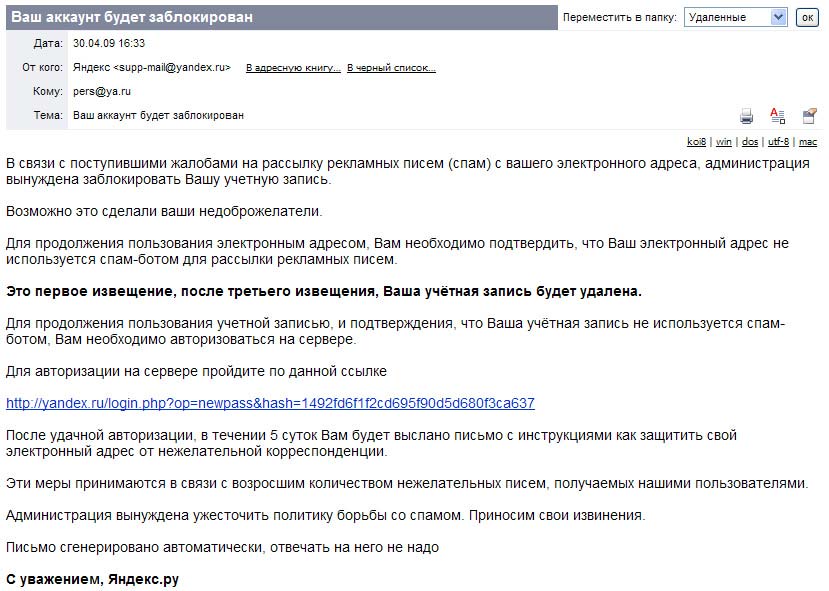829x591 pixels.
Task: Click paragraph 'Эти меры принимаются в связи...'
Action: click(x=407, y=484)
